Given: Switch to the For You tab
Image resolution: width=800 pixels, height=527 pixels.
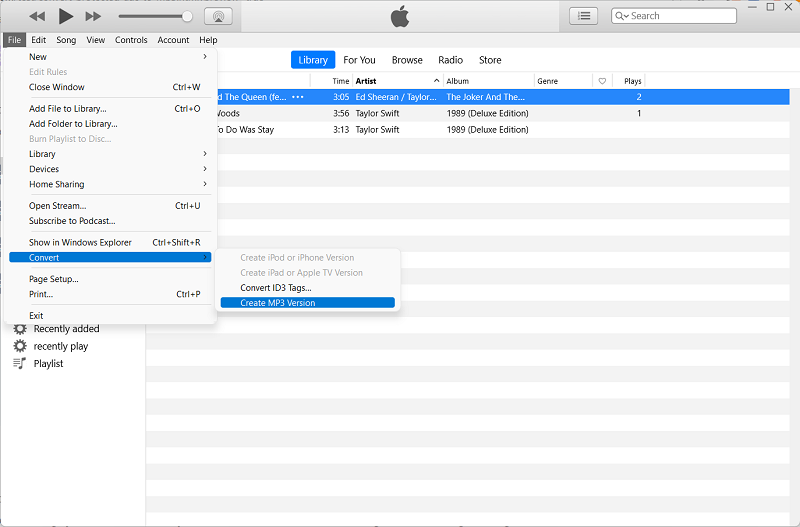Looking at the screenshot, I should [359, 60].
